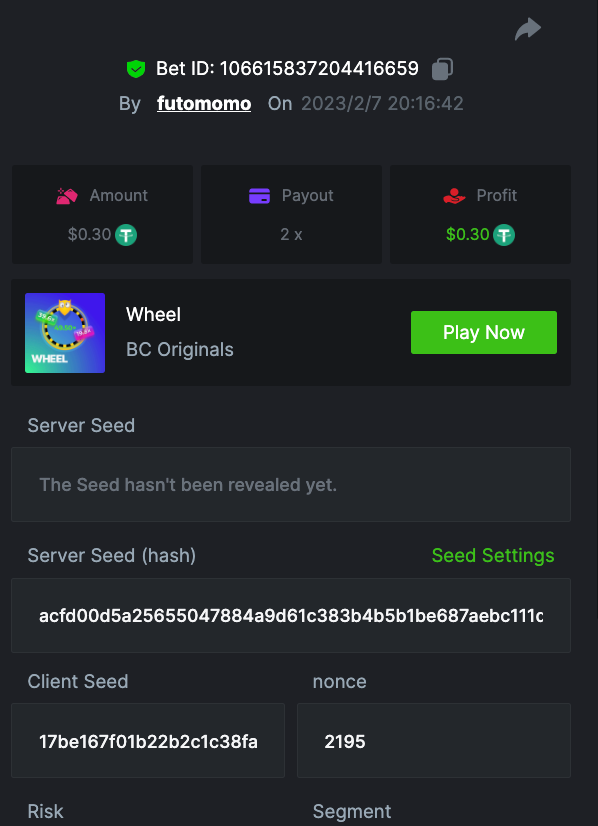The height and width of the screenshot is (826, 598).
Task: Open futomomo user profile link
Action: click(x=204, y=104)
